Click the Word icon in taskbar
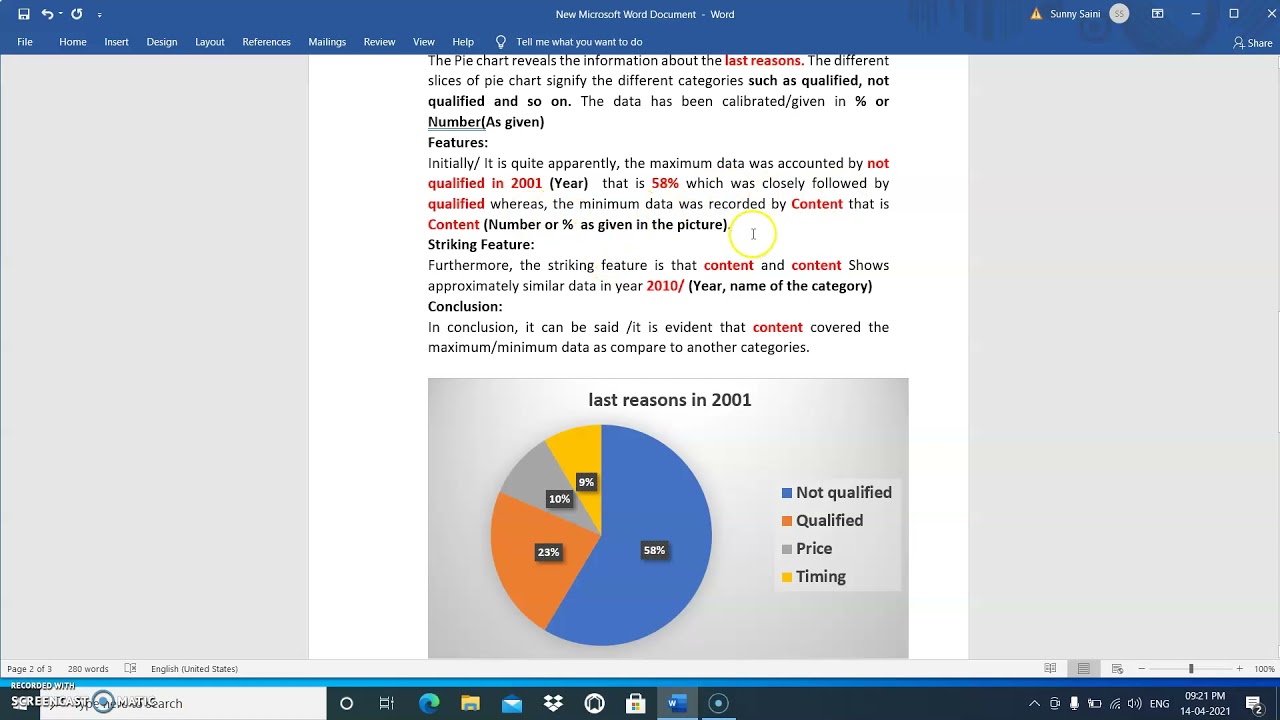This screenshot has height=720, width=1280. [x=676, y=704]
